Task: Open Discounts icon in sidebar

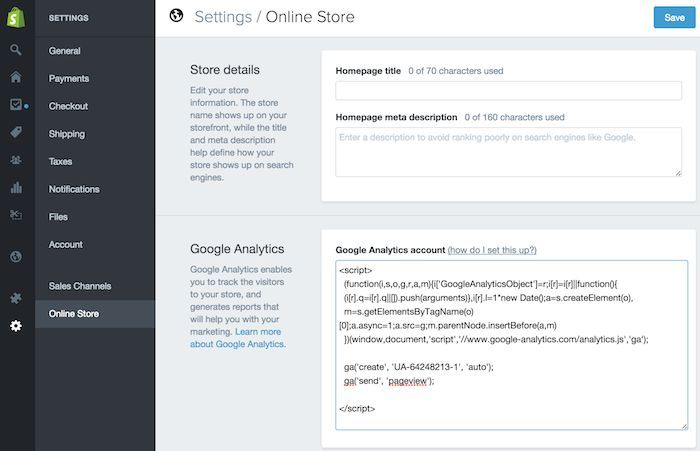Action: (x=16, y=214)
